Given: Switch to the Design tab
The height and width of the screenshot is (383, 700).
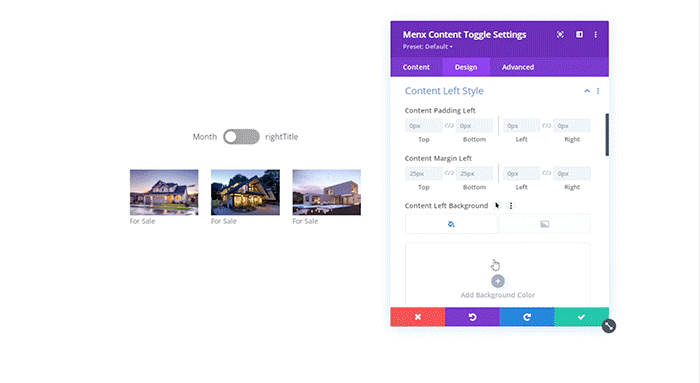Looking at the screenshot, I should (x=466, y=67).
